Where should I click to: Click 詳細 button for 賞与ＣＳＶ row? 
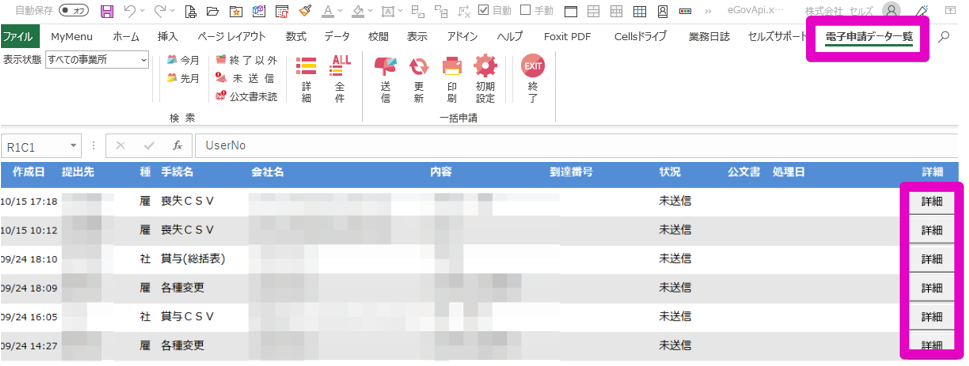(x=931, y=317)
